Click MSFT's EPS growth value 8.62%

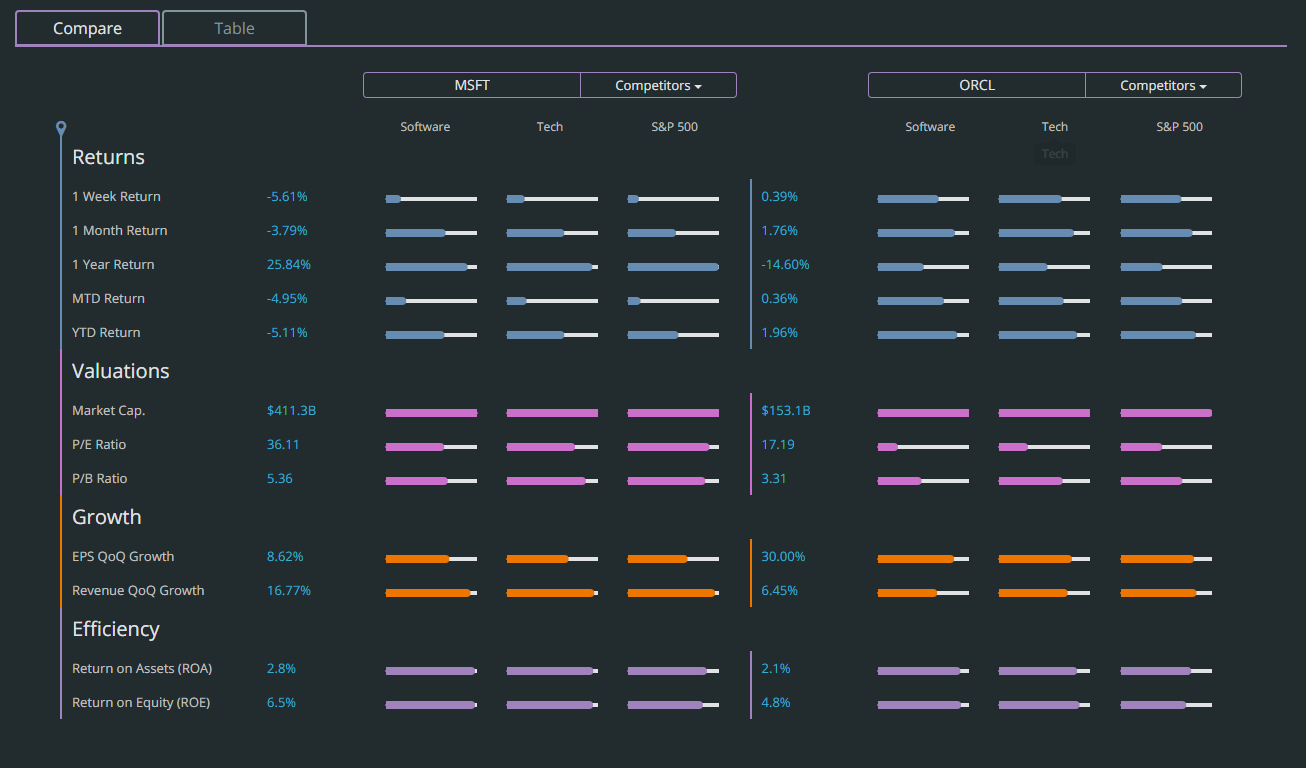285,557
